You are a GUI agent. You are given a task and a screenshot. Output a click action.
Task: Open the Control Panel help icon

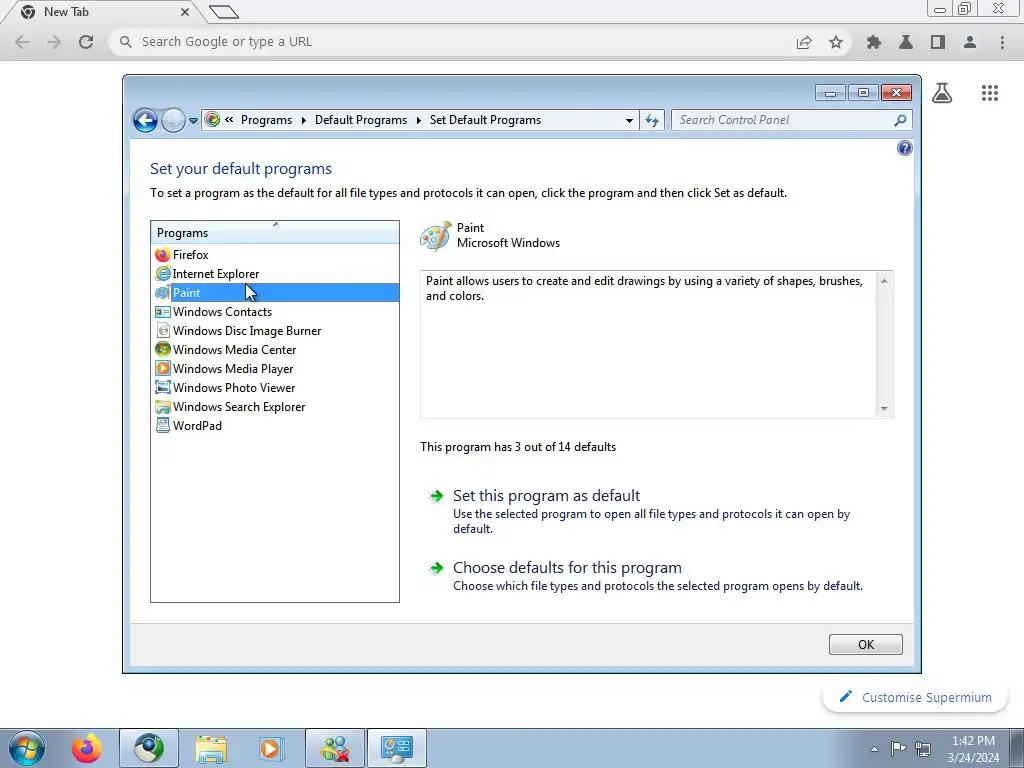904,148
